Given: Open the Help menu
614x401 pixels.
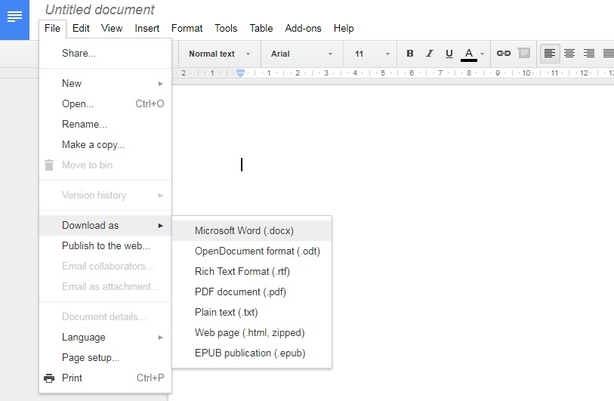Looking at the screenshot, I should (343, 29).
